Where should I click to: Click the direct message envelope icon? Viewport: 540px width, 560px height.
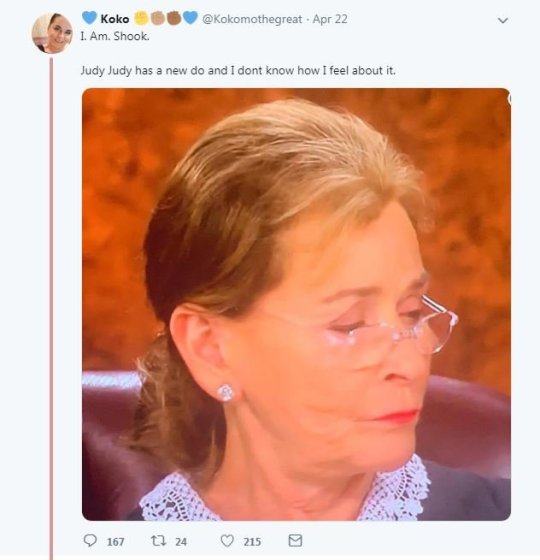pyautogui.click(x=295, y=541)
